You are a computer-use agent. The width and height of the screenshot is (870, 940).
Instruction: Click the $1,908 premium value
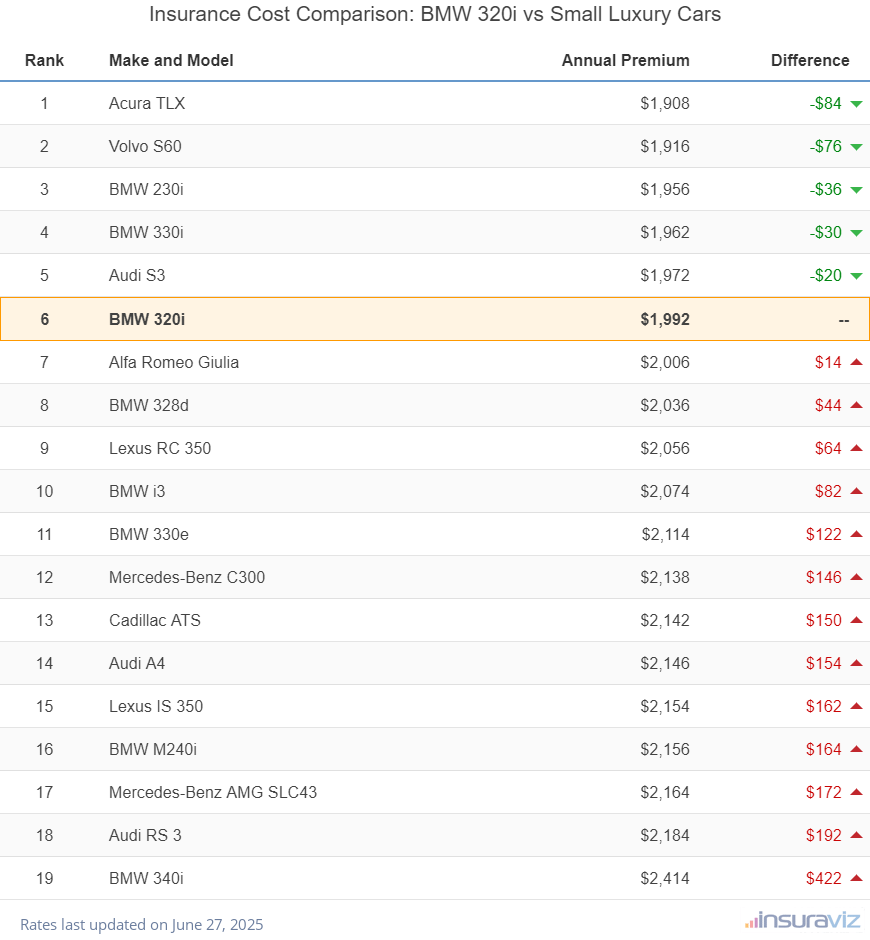click(x=665, y=104)
